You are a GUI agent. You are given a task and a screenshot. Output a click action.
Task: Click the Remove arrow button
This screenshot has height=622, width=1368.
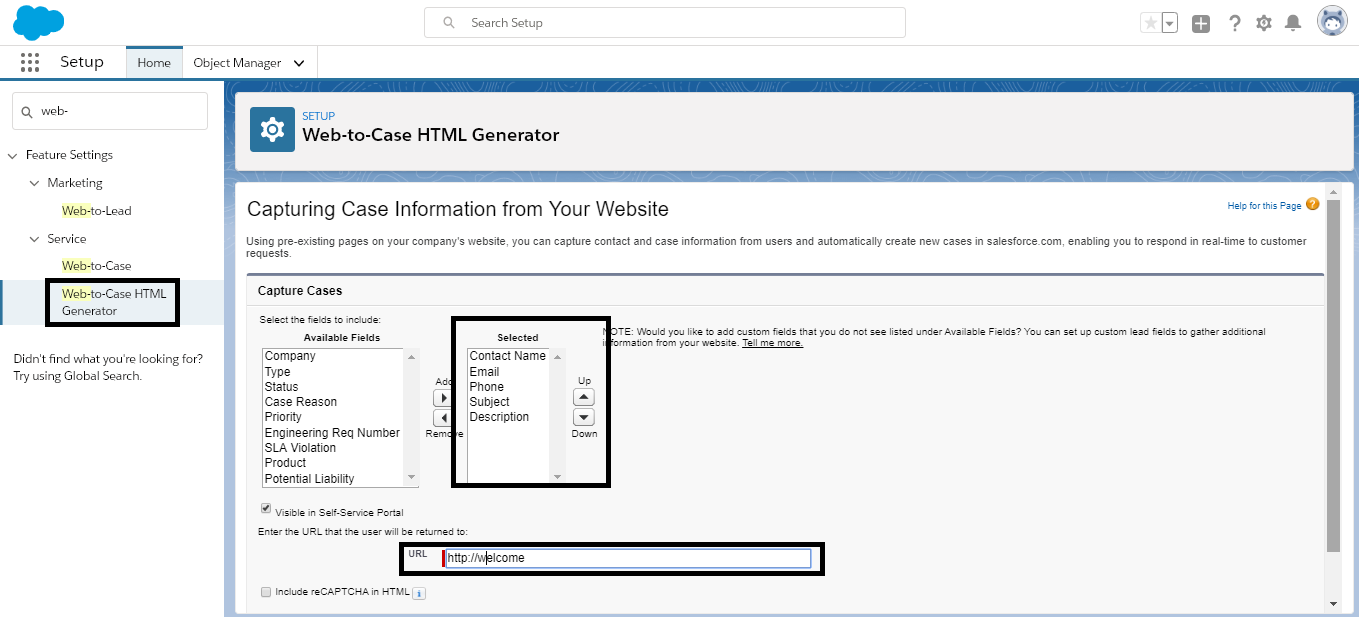pos(443,418)
